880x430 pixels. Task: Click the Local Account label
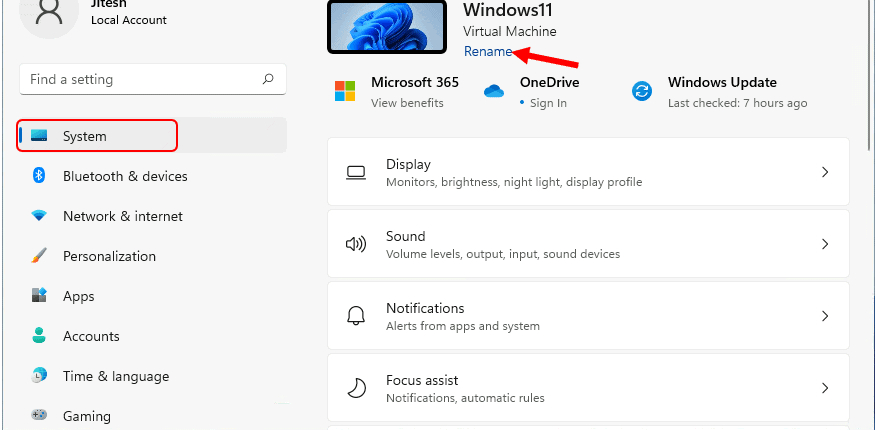tap(129, 20)
